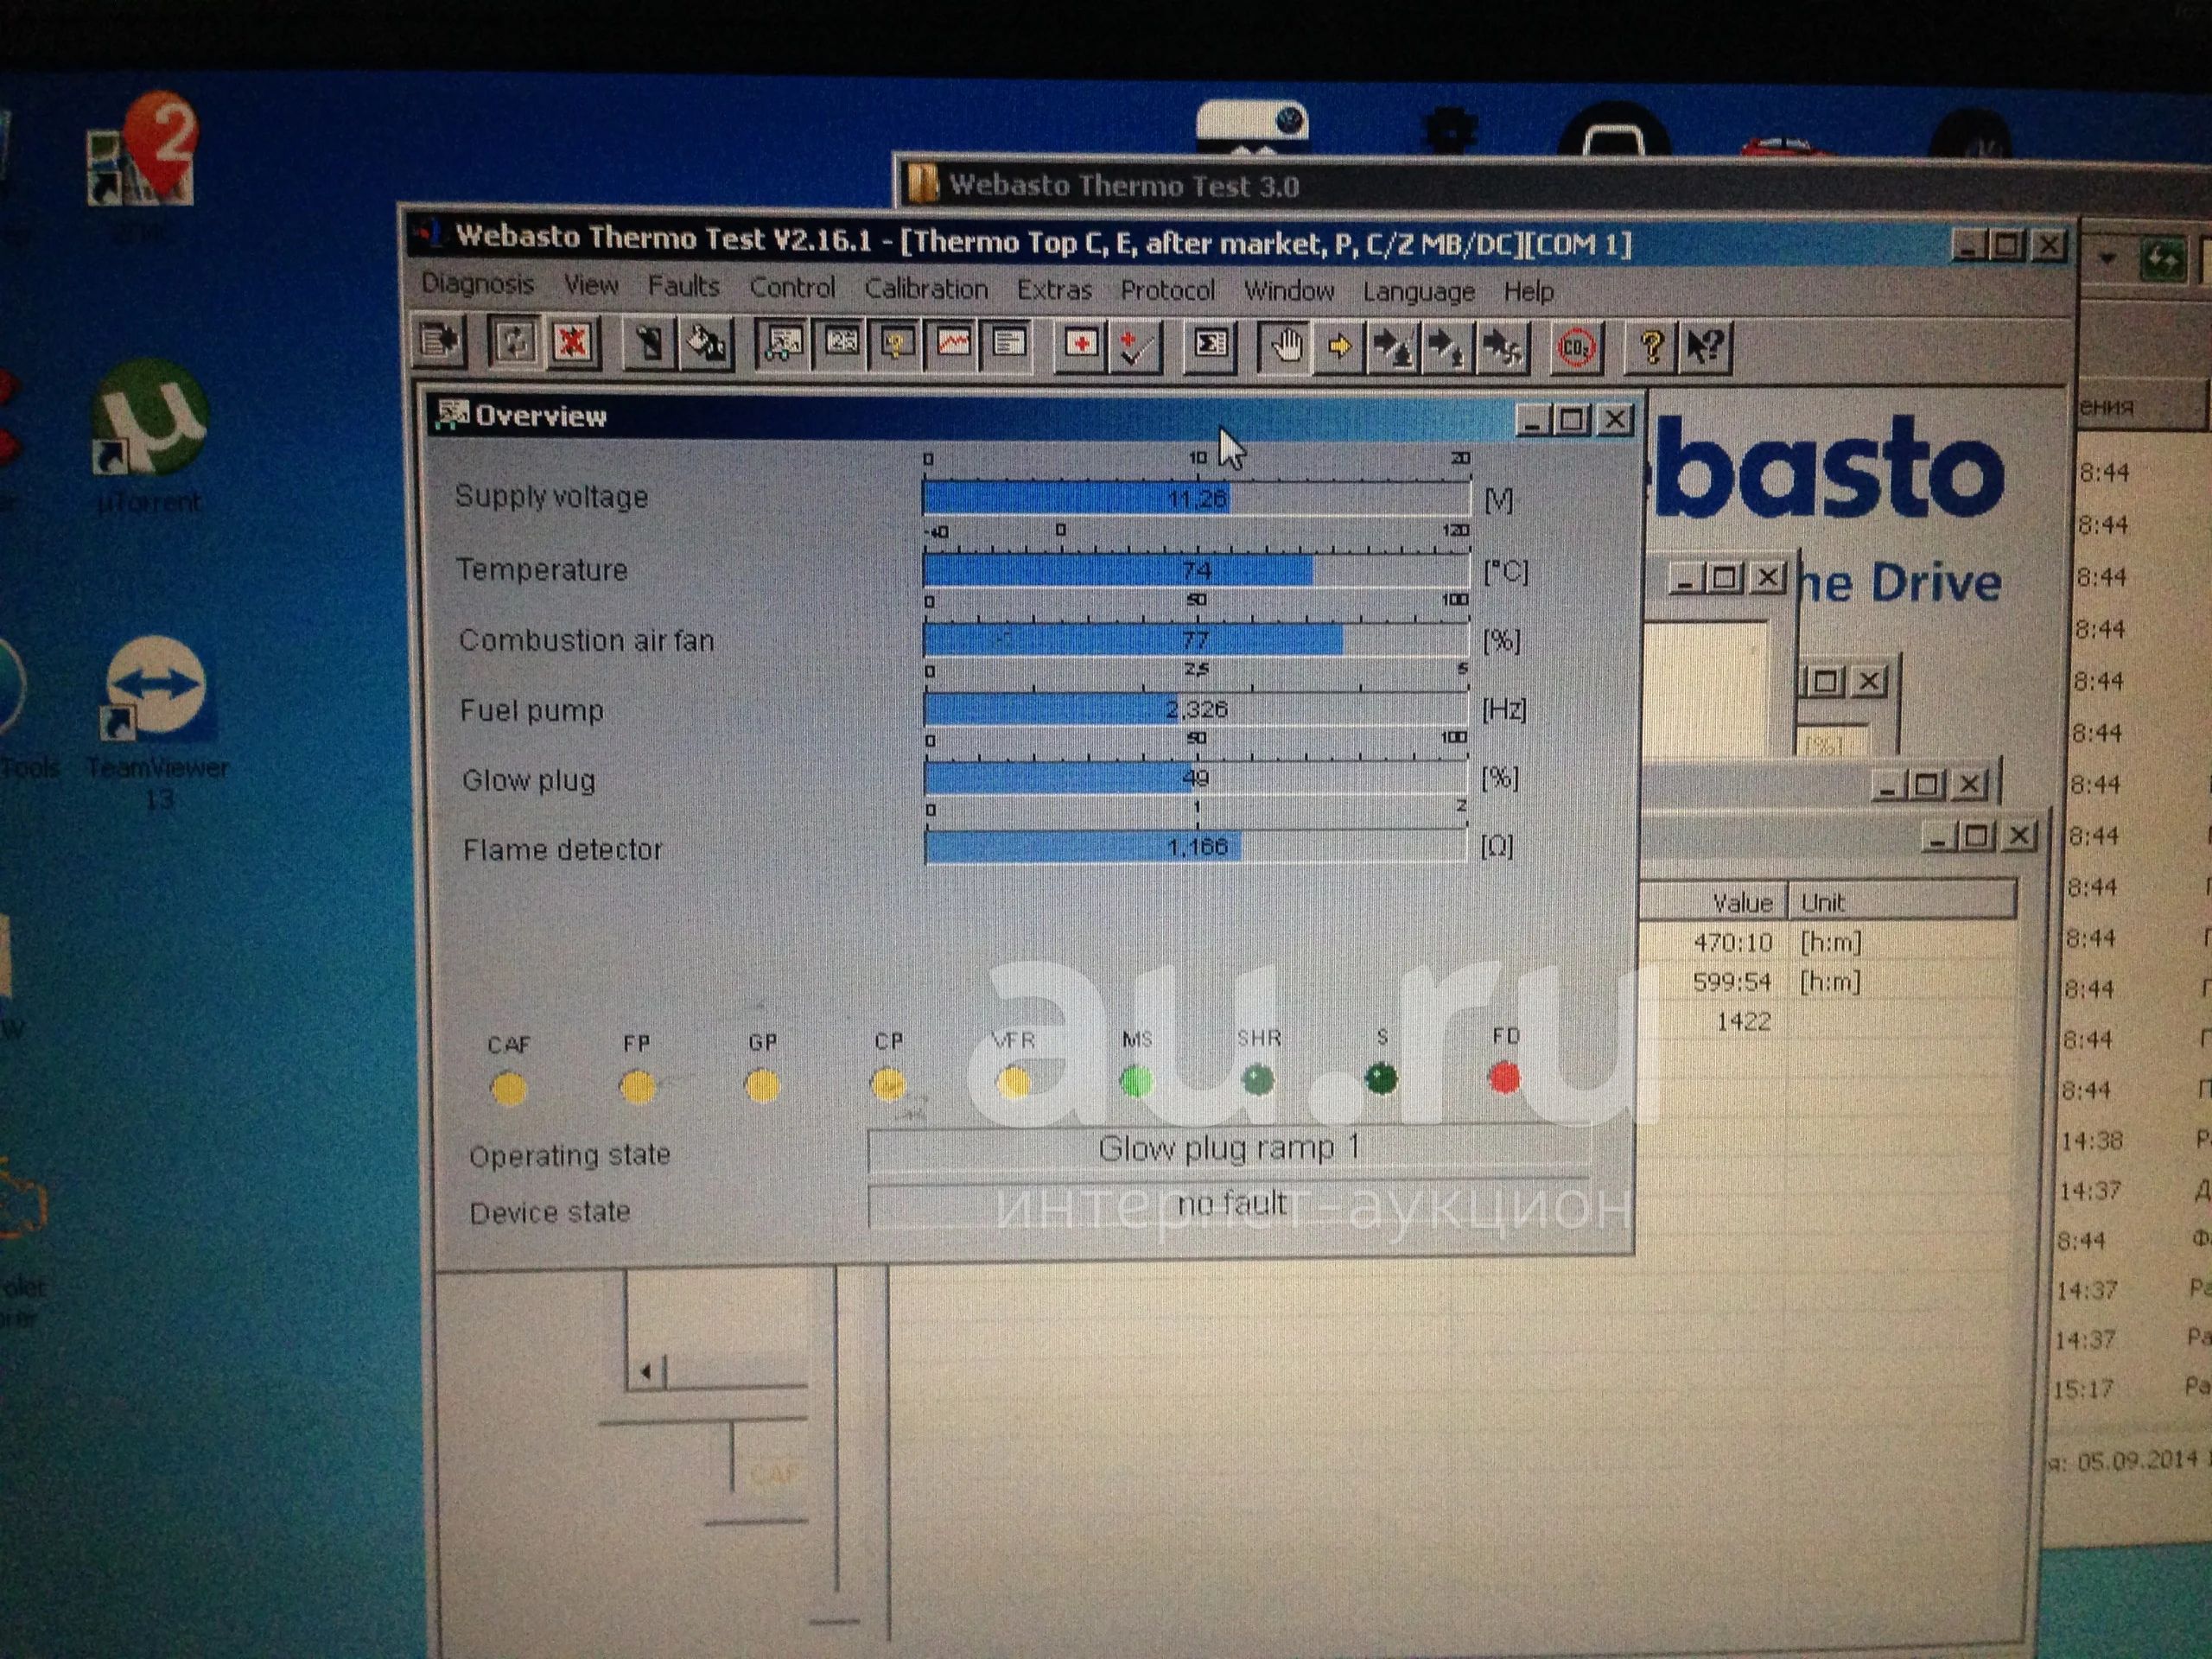
Task: Click the Operating state field Glow plug ramp 1
Action: (1229, 1148)
